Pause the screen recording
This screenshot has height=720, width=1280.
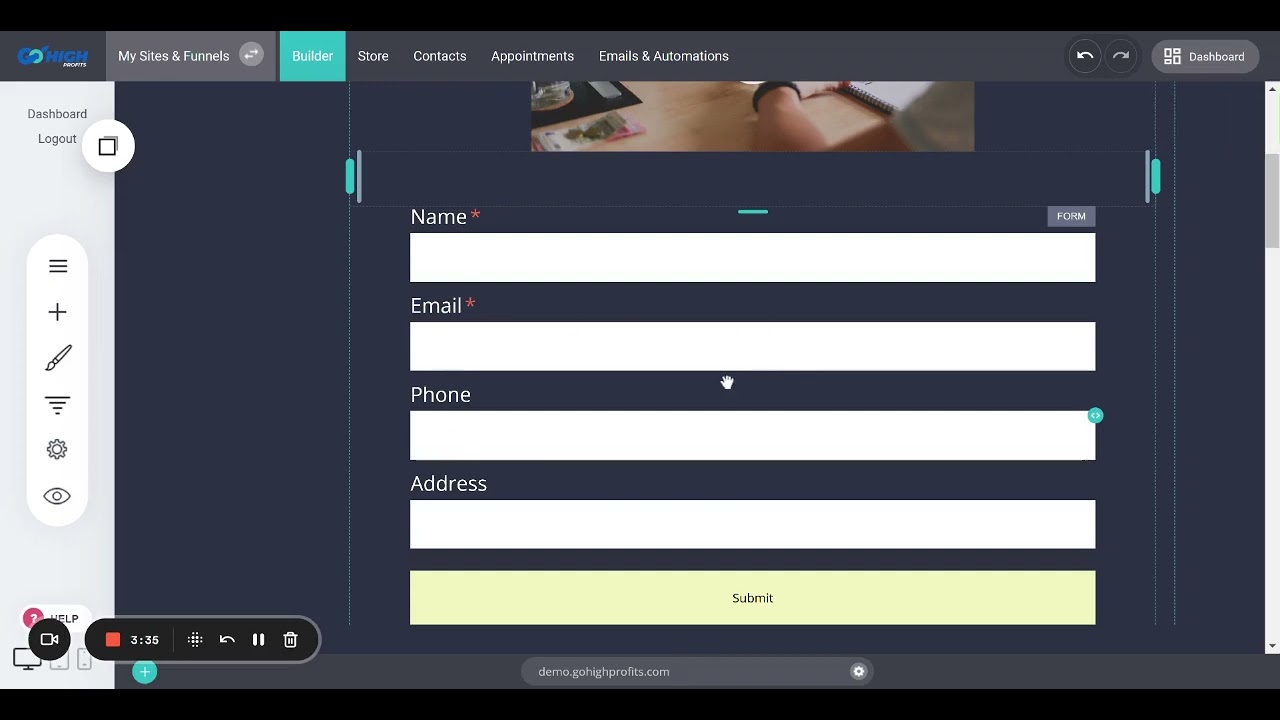coord(259,640)
